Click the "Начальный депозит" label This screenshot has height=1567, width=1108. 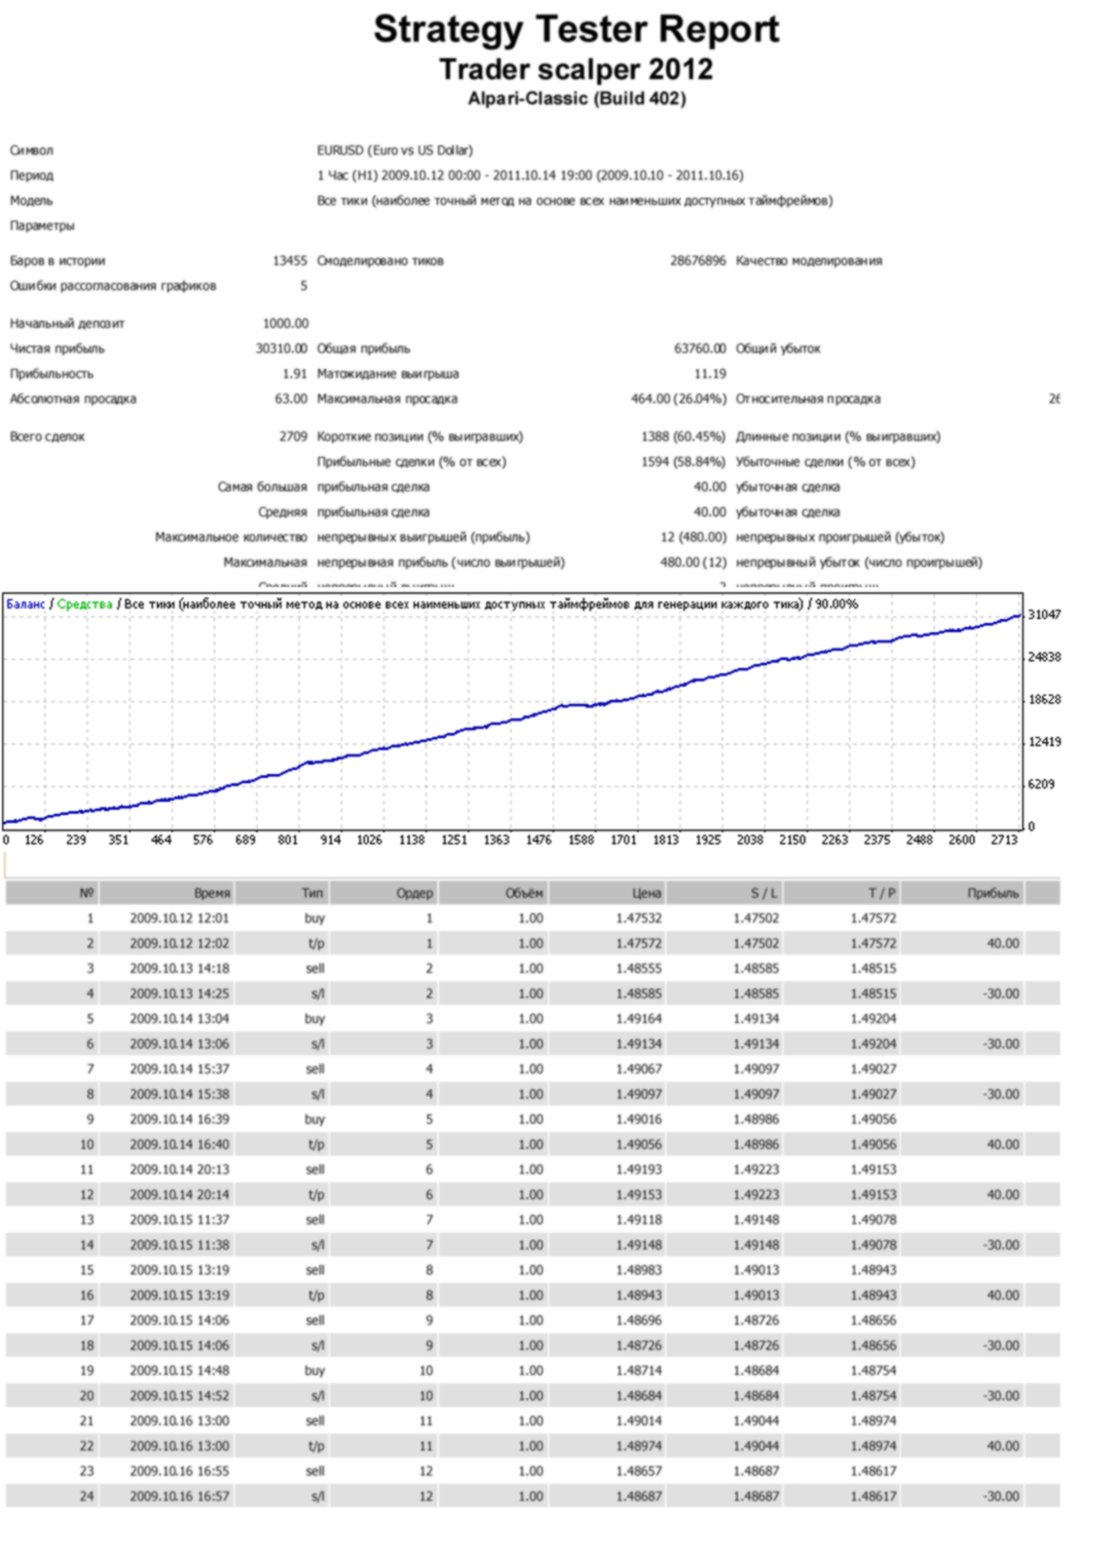pyautogui.click(x=67, y=324)
